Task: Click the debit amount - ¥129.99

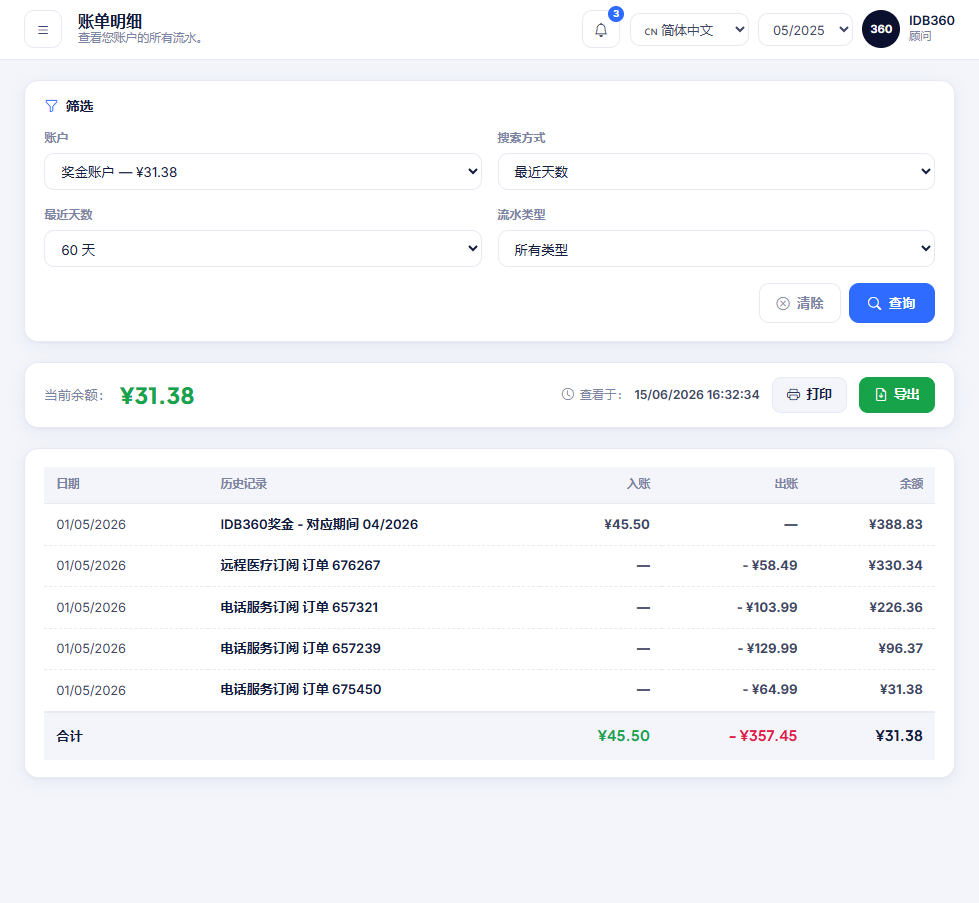Action: [767, 649]
